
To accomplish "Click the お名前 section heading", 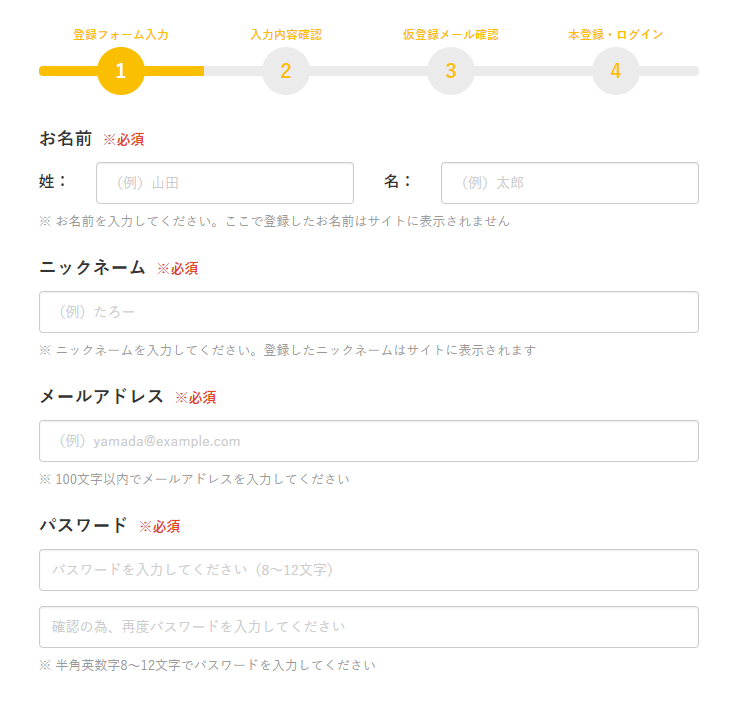I will 66,138.
